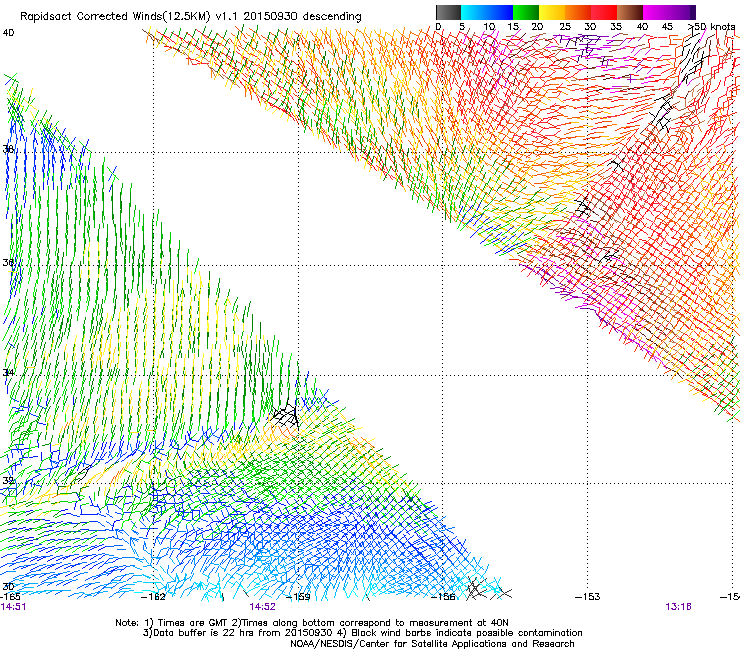The height and width of the screenshot is (650, 740).
Task: Click the '25' legend speed label
Action: (565, 27)
